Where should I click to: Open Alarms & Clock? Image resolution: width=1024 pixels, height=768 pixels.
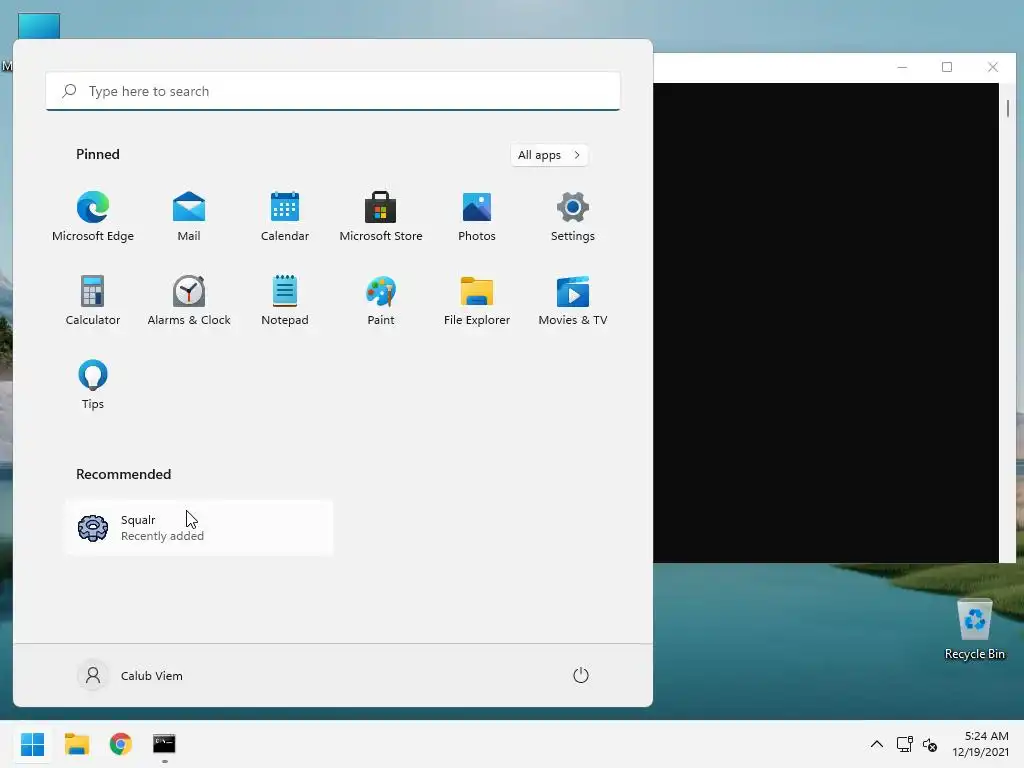coord(189,301)
